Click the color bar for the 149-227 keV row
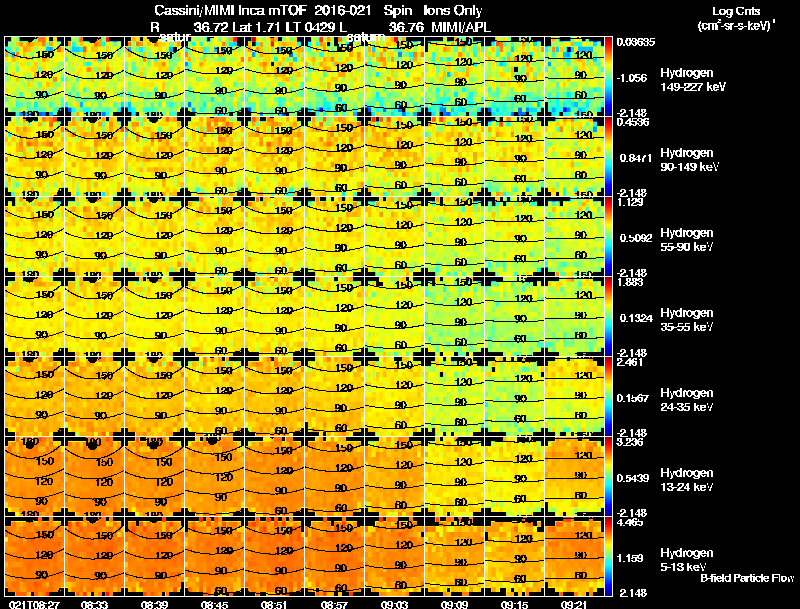Screen dimensions: 800x609 tap(608, 77)
